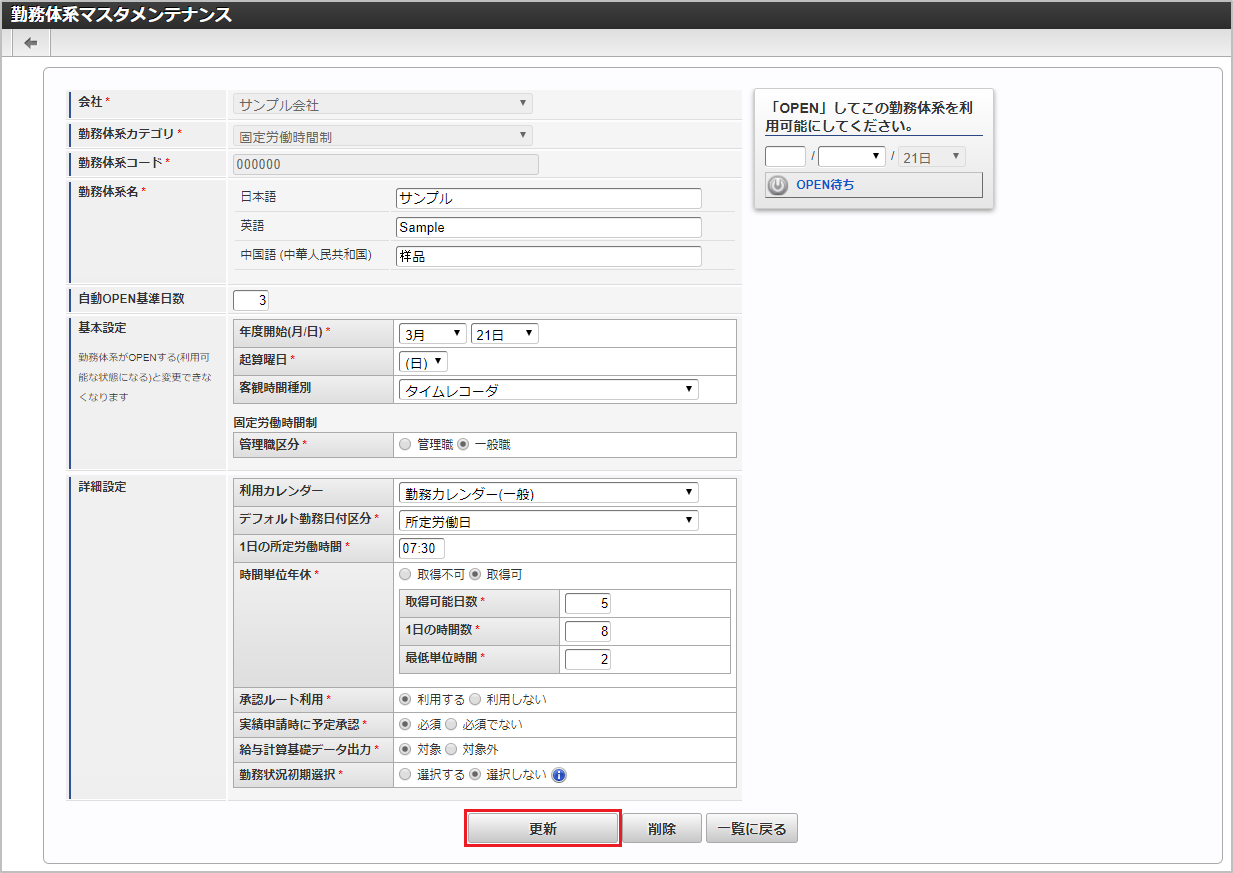Choose 利用する for 承認ルート利用
1233x873 pixels.
click(405, 700)
